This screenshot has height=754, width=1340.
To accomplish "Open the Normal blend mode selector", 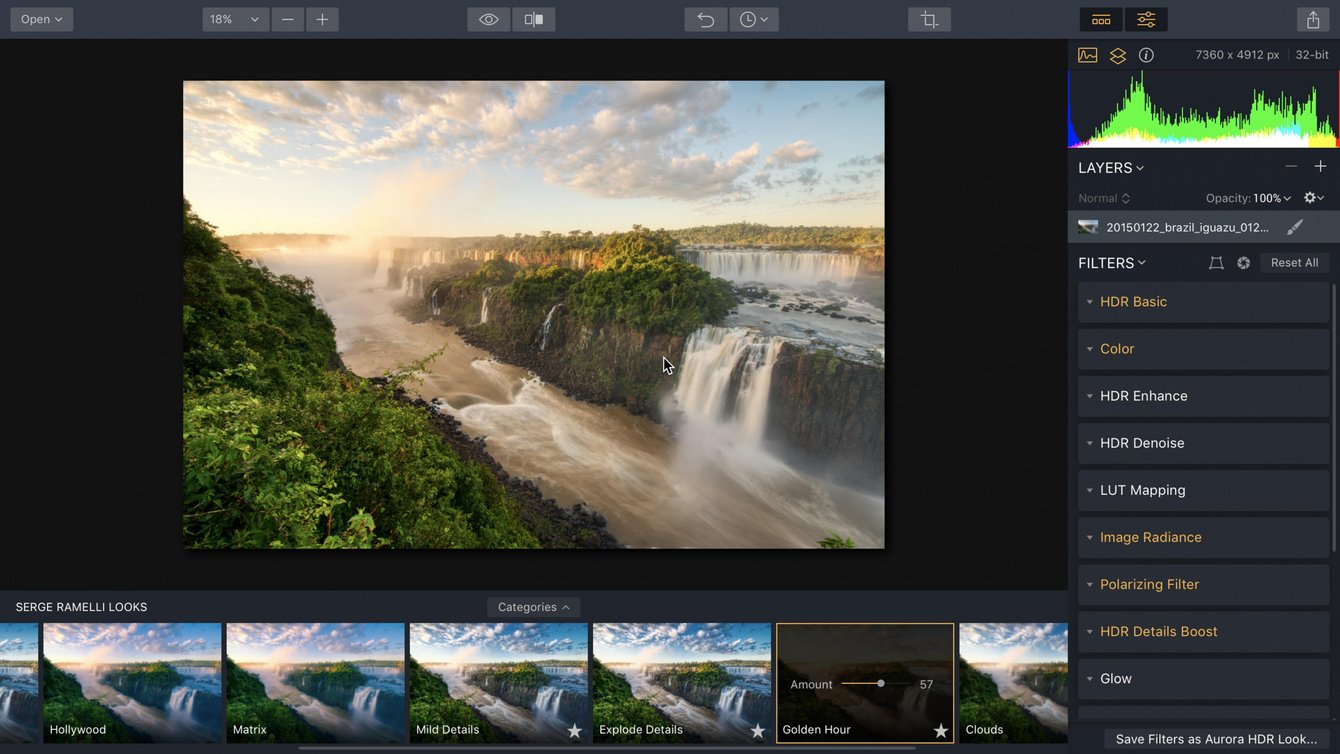I will coord(1104,198).
